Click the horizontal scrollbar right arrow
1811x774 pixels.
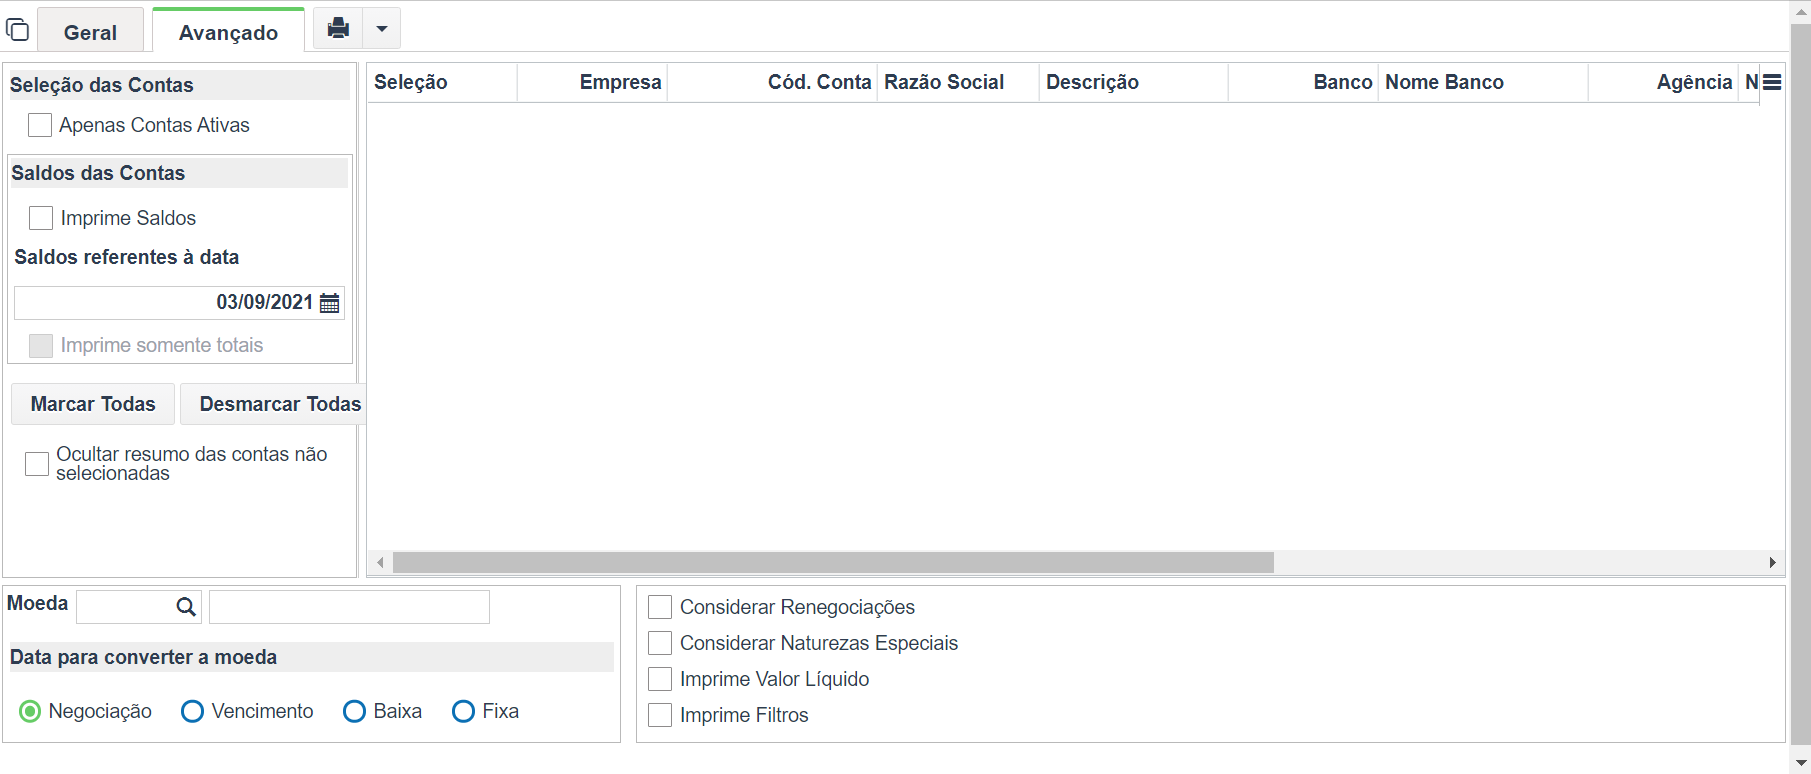point(1772,563)
